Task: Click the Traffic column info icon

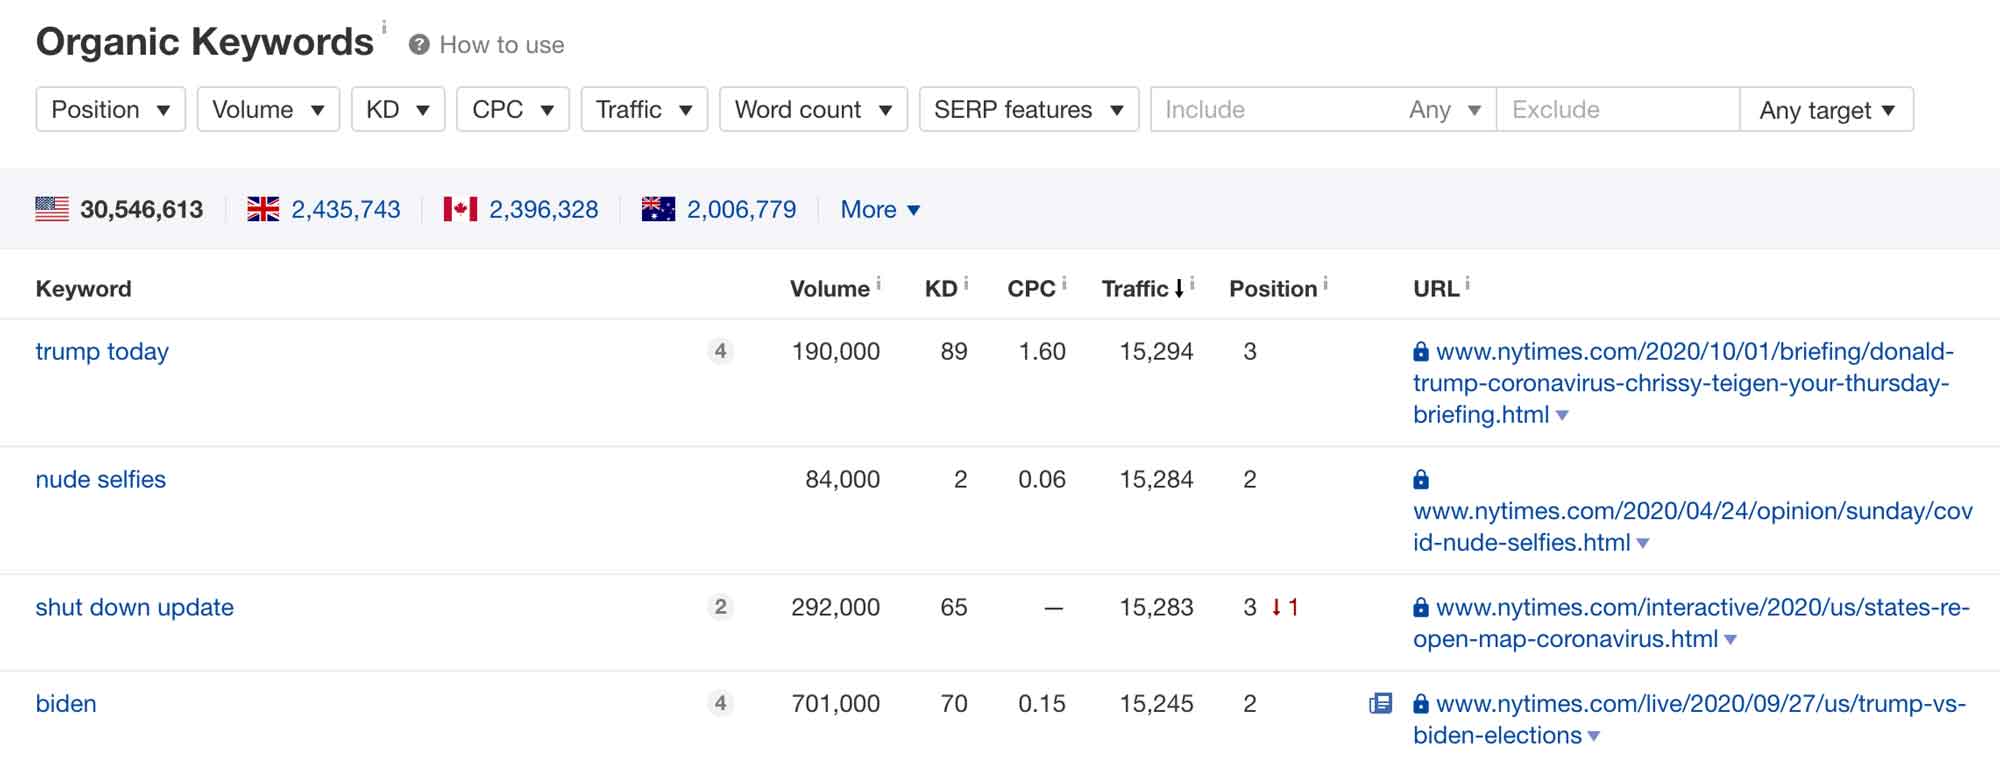Action: (x=1192, y=284)
